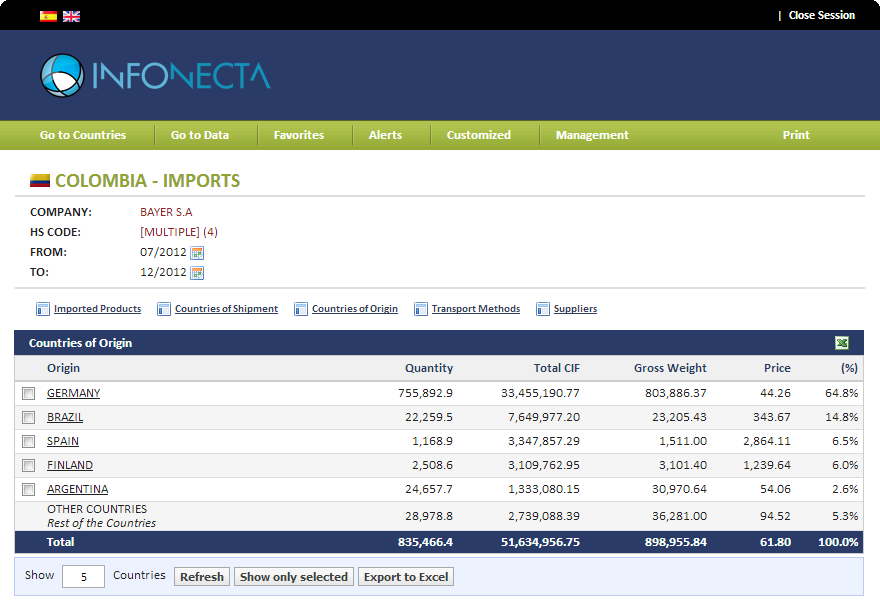The image size is (880, 615).
Task: Click the Spanish flag language icon
Action: click(48, 16)
